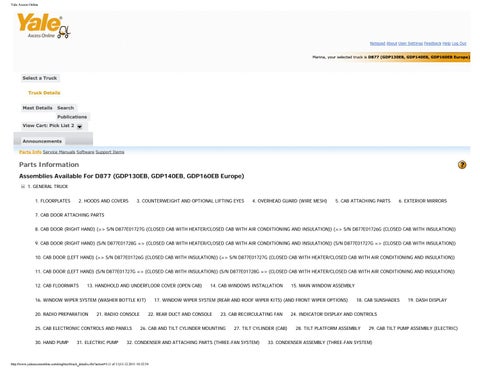Open 31. ELECTRIC PUMP
This screenshot has height=371, width=480.
pyautogui.click(x=97, y=342)
